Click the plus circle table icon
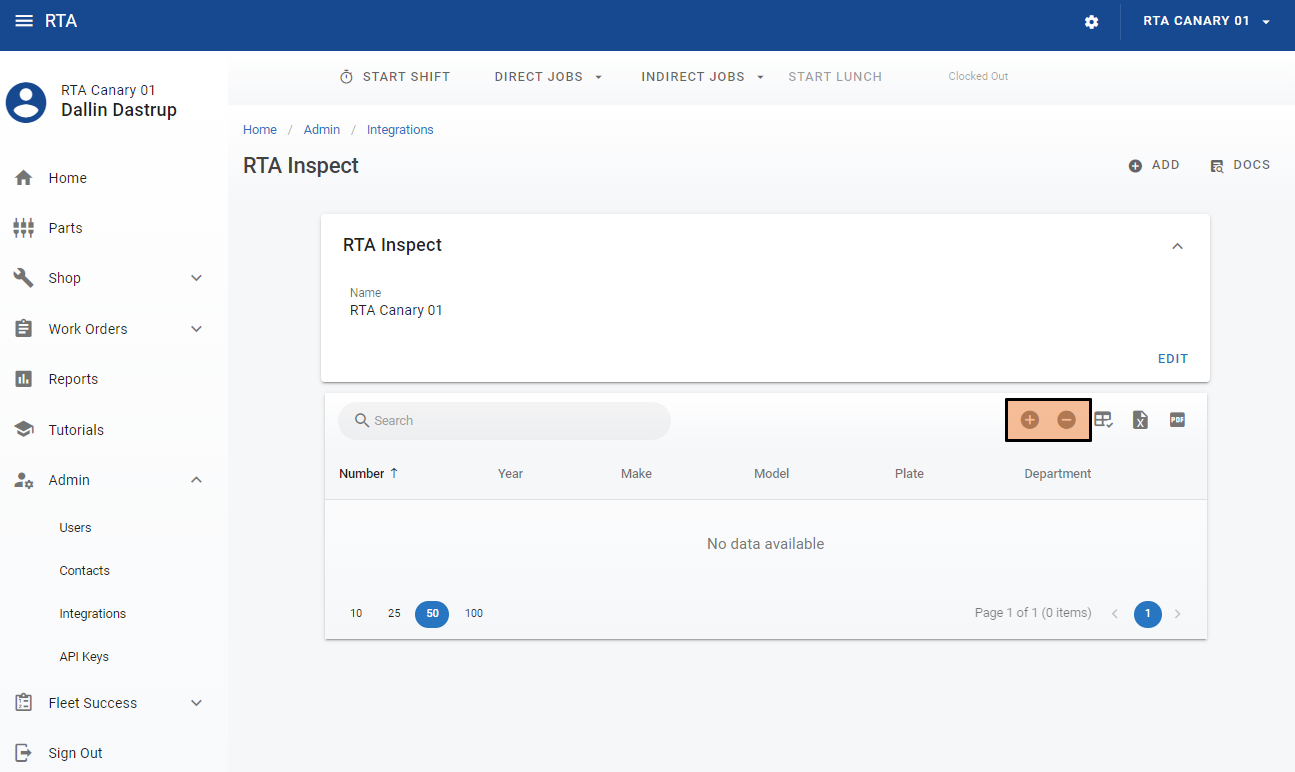 pos(1030,420)
